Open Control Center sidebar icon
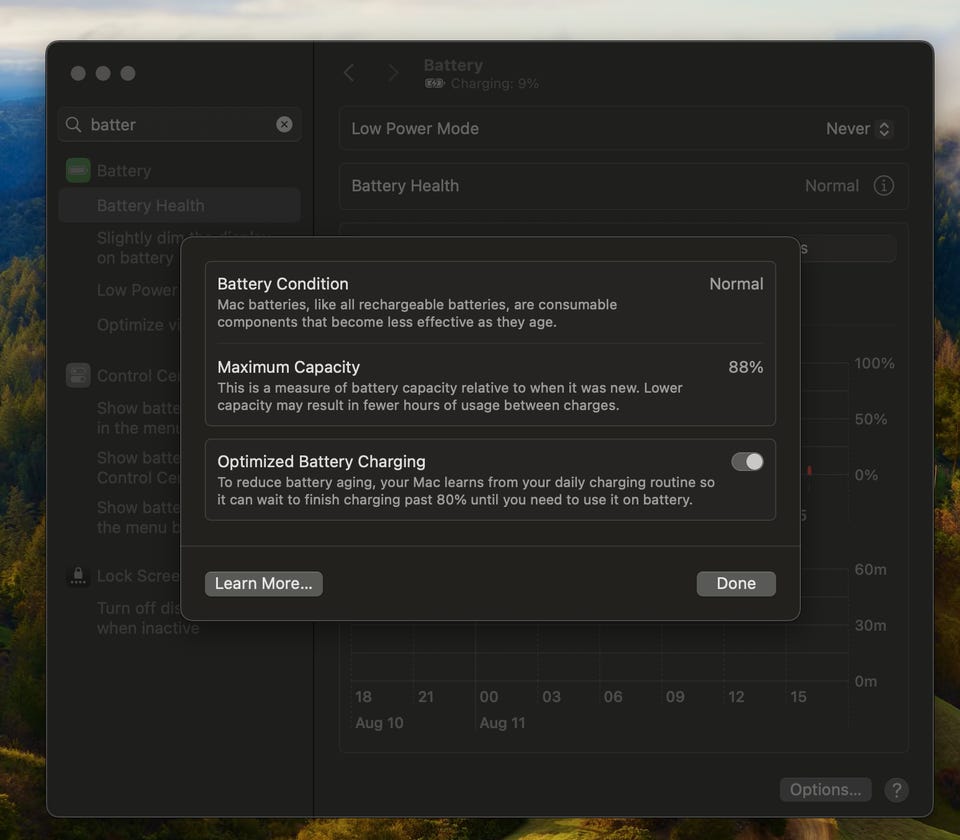This screenshot has width=960, height=840. click(x=78, y=375)
